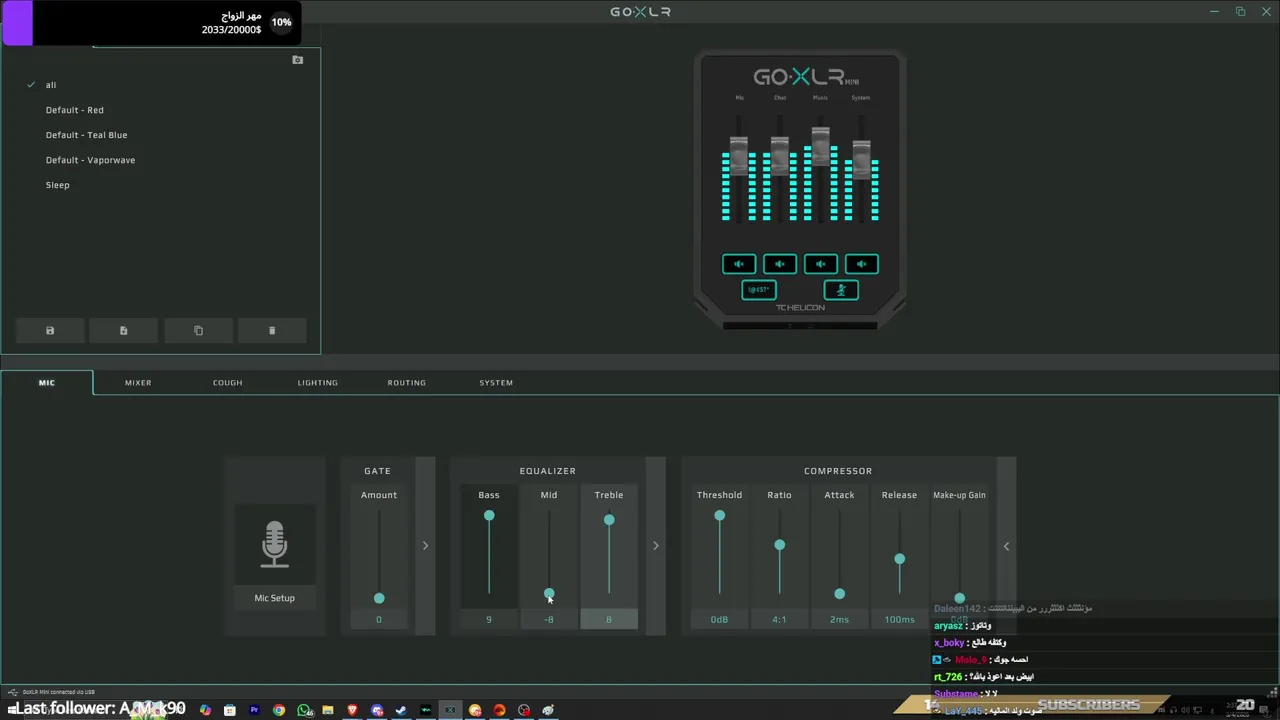Viewport: 1280px width, 720px height.
Task: Choose the Default - Vaporwave profile
Action: (x=90, y=160)
